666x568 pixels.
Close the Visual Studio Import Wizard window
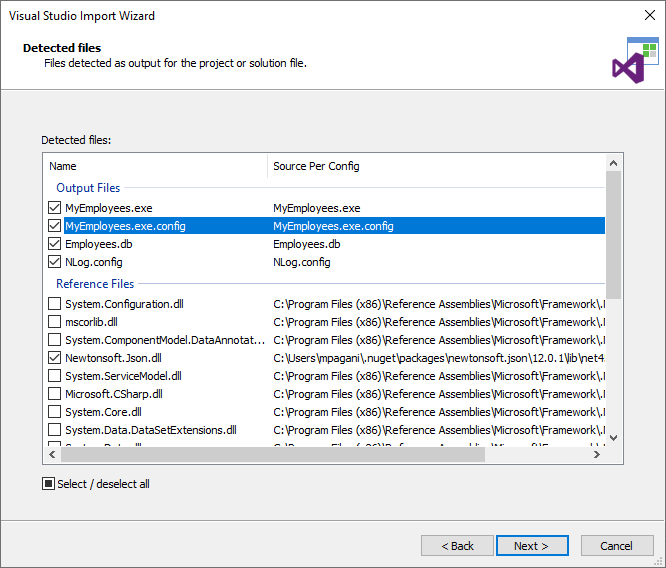(x=644, y=16)
